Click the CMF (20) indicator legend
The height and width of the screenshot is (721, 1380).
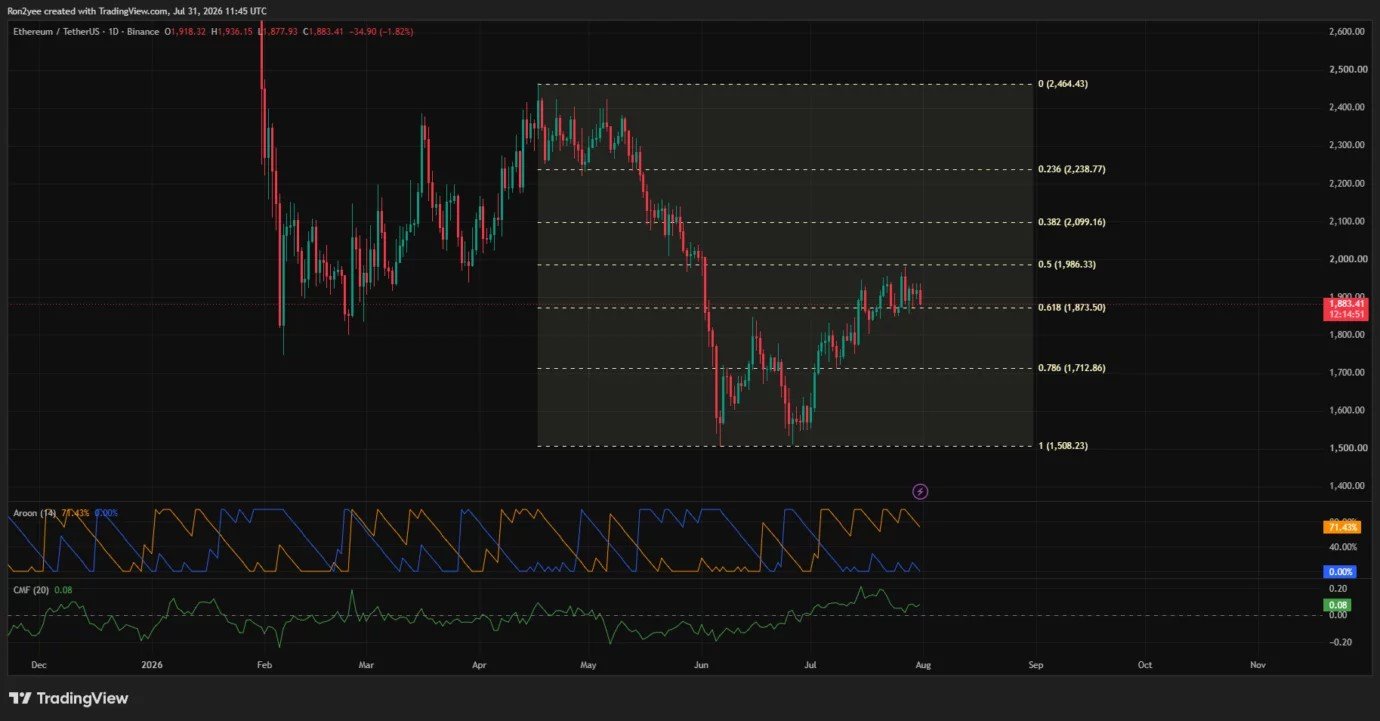pos(32,590)
